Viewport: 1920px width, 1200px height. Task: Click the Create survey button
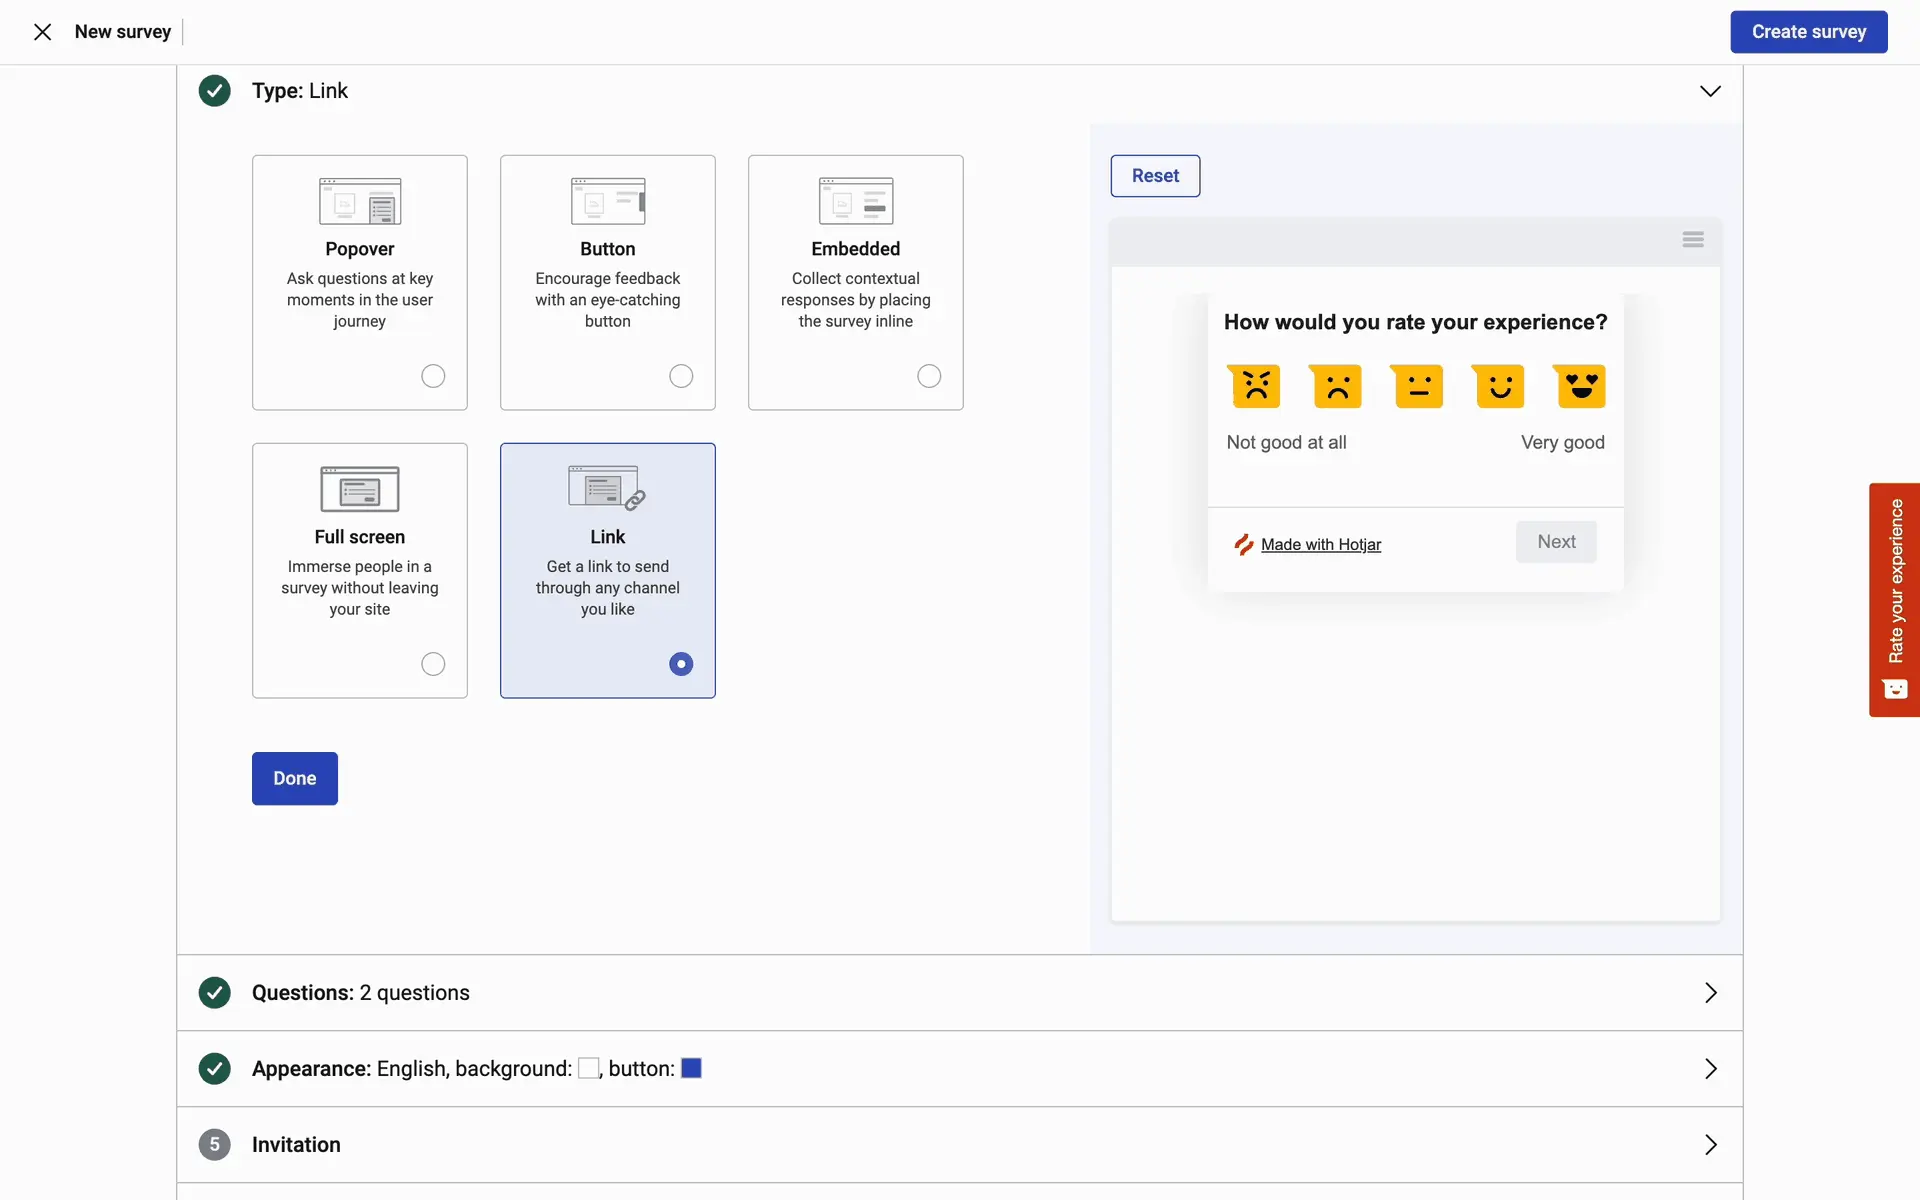(1808, 32)
